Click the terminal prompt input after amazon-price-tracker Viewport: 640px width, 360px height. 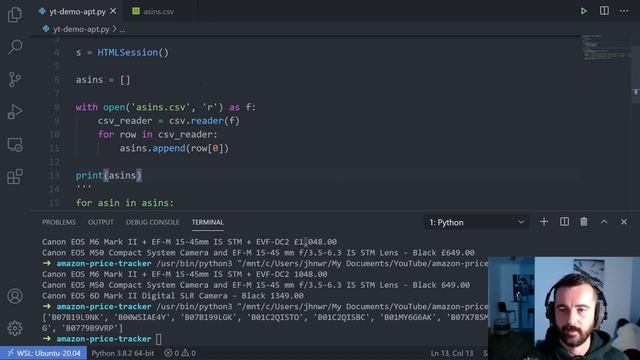coord(158,339)
